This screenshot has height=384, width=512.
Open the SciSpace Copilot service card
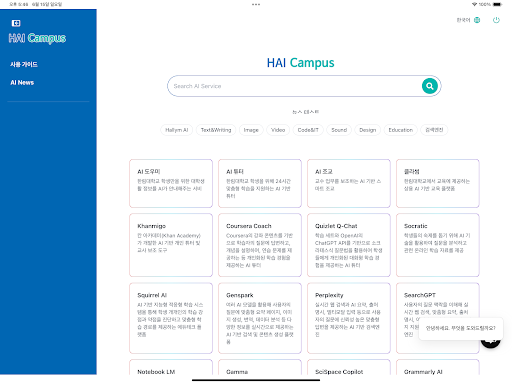click(349, 367)
